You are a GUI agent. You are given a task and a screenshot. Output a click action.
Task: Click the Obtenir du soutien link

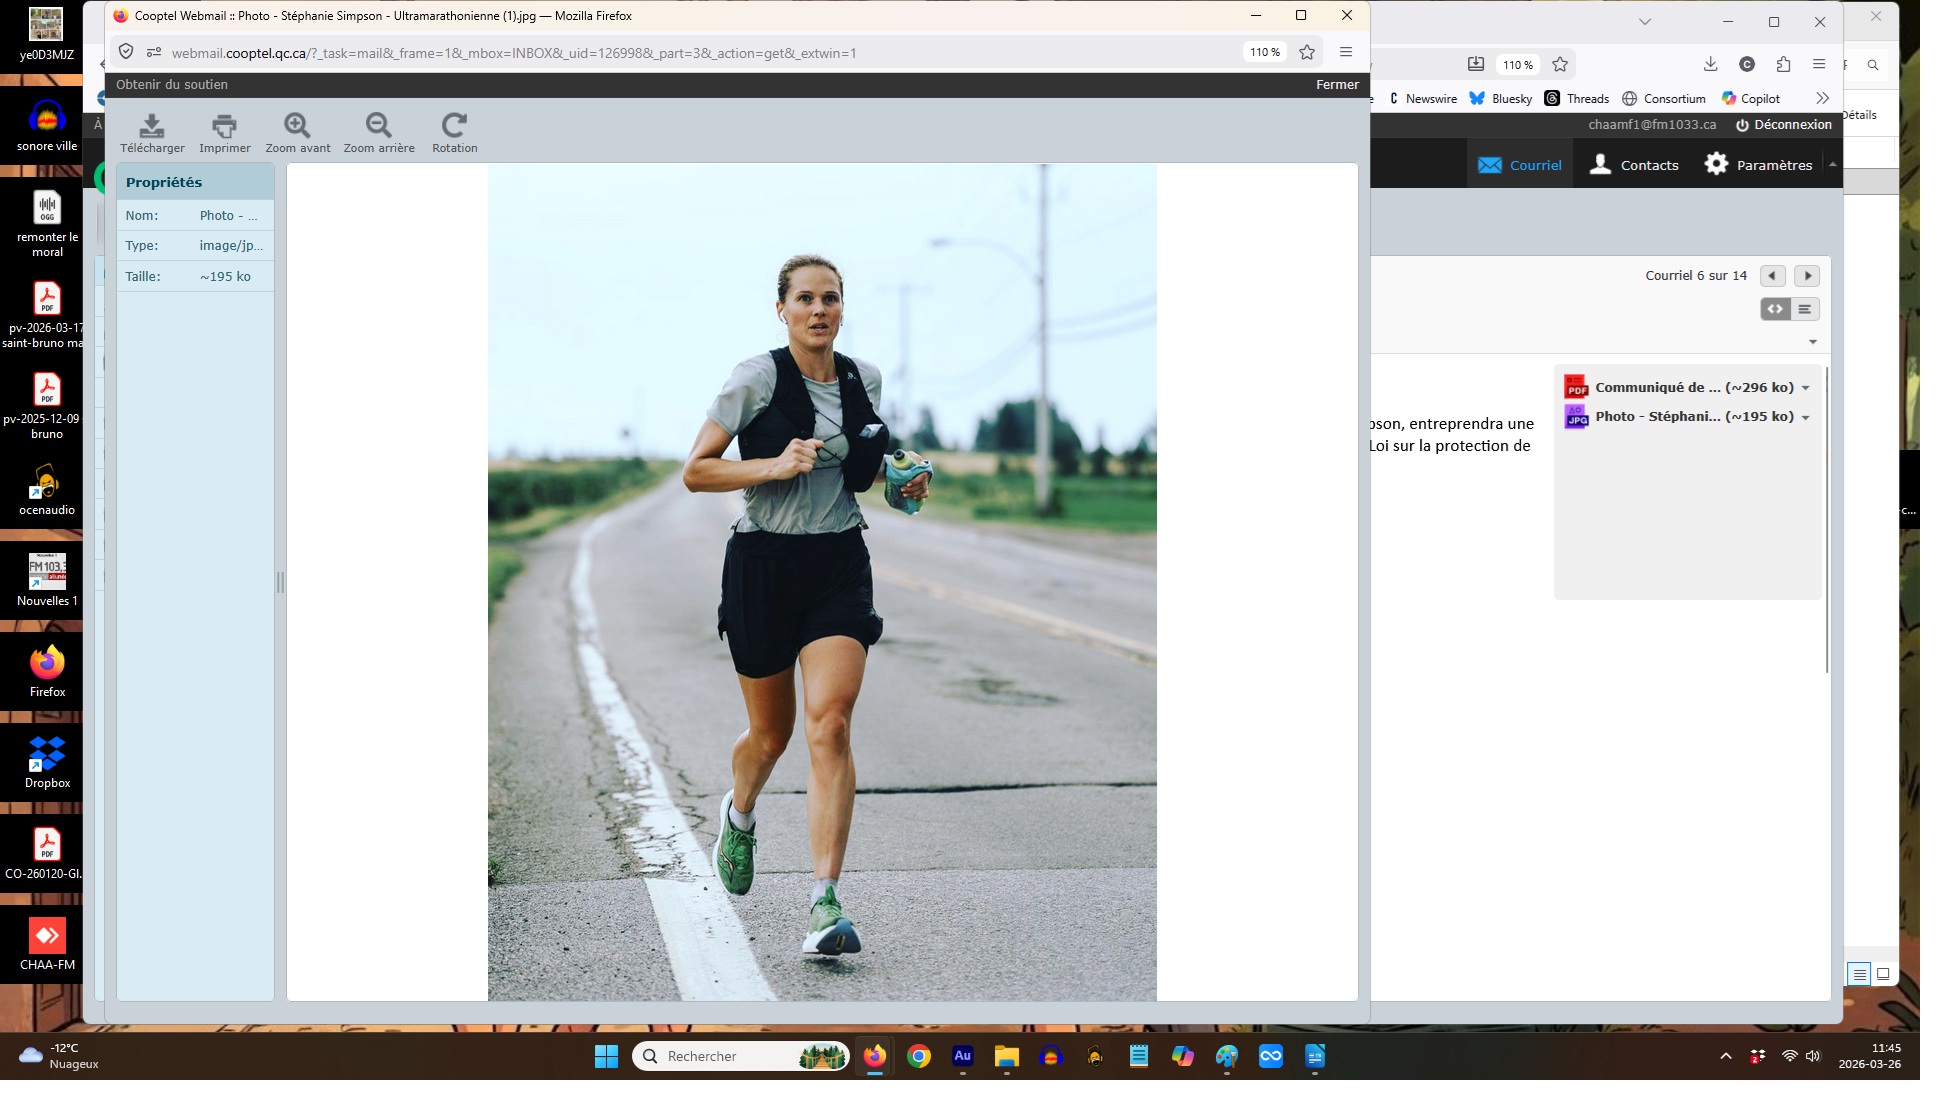[x=172, y=85]
